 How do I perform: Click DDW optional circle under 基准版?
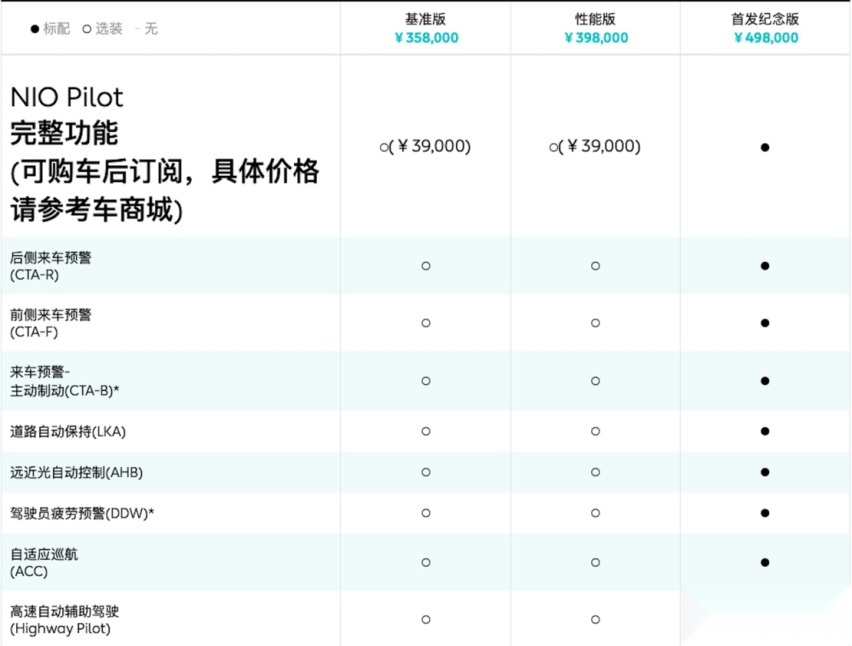coord(426,513)
